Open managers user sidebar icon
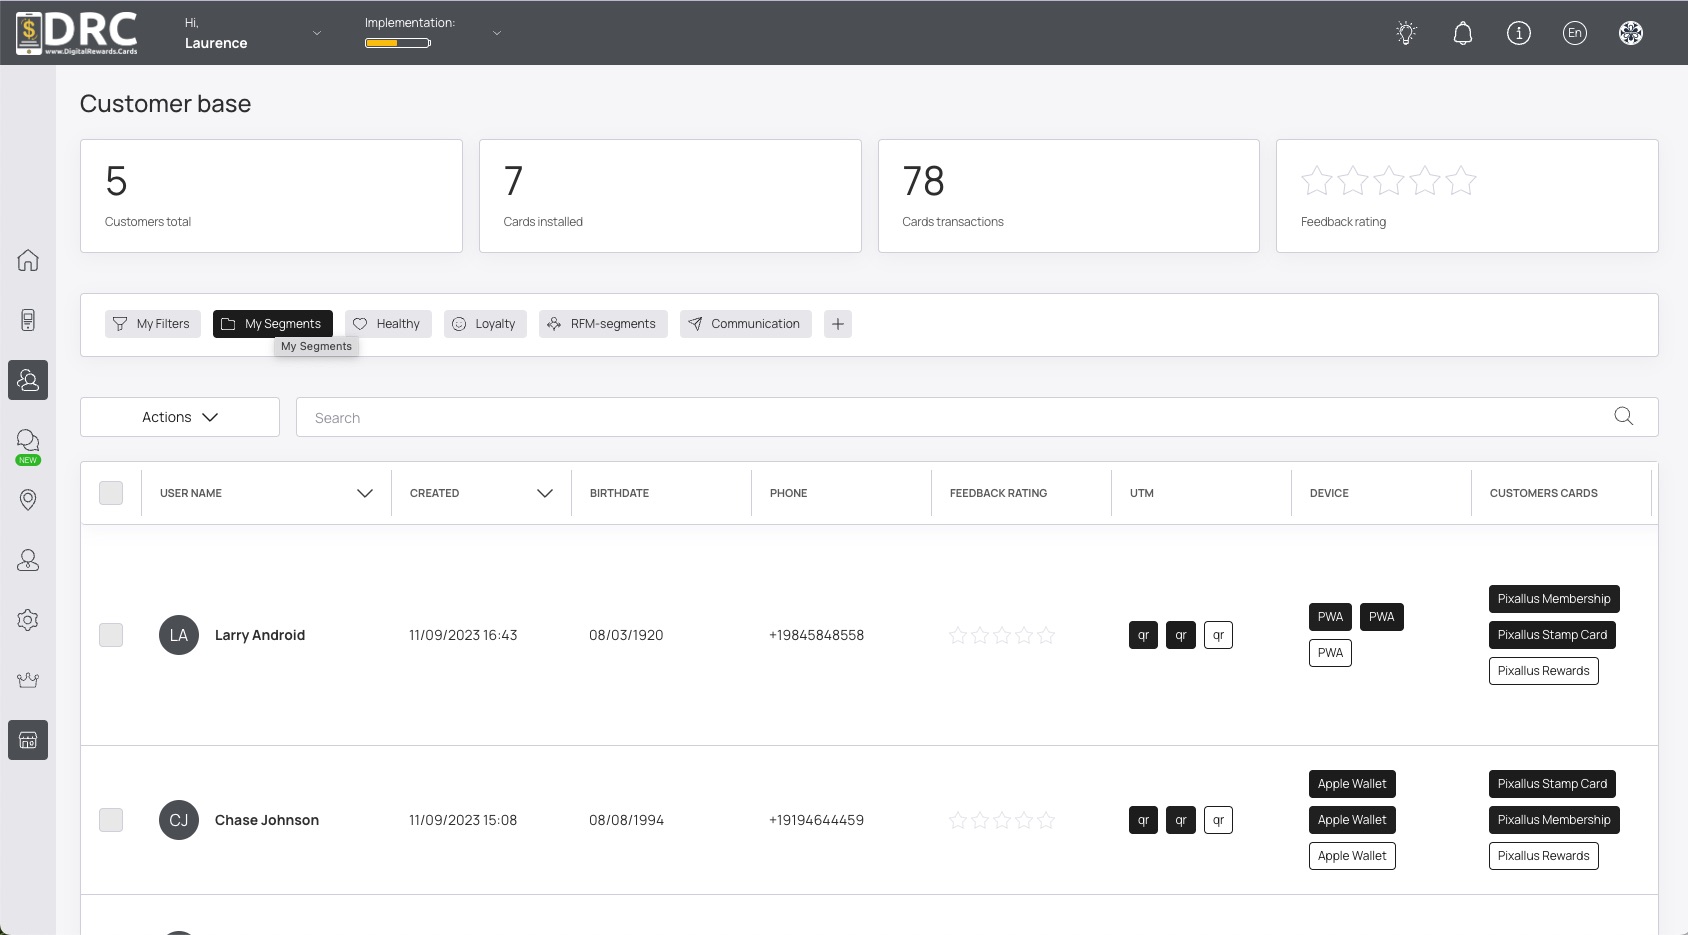1688x935 pixels. click(28, 560)
